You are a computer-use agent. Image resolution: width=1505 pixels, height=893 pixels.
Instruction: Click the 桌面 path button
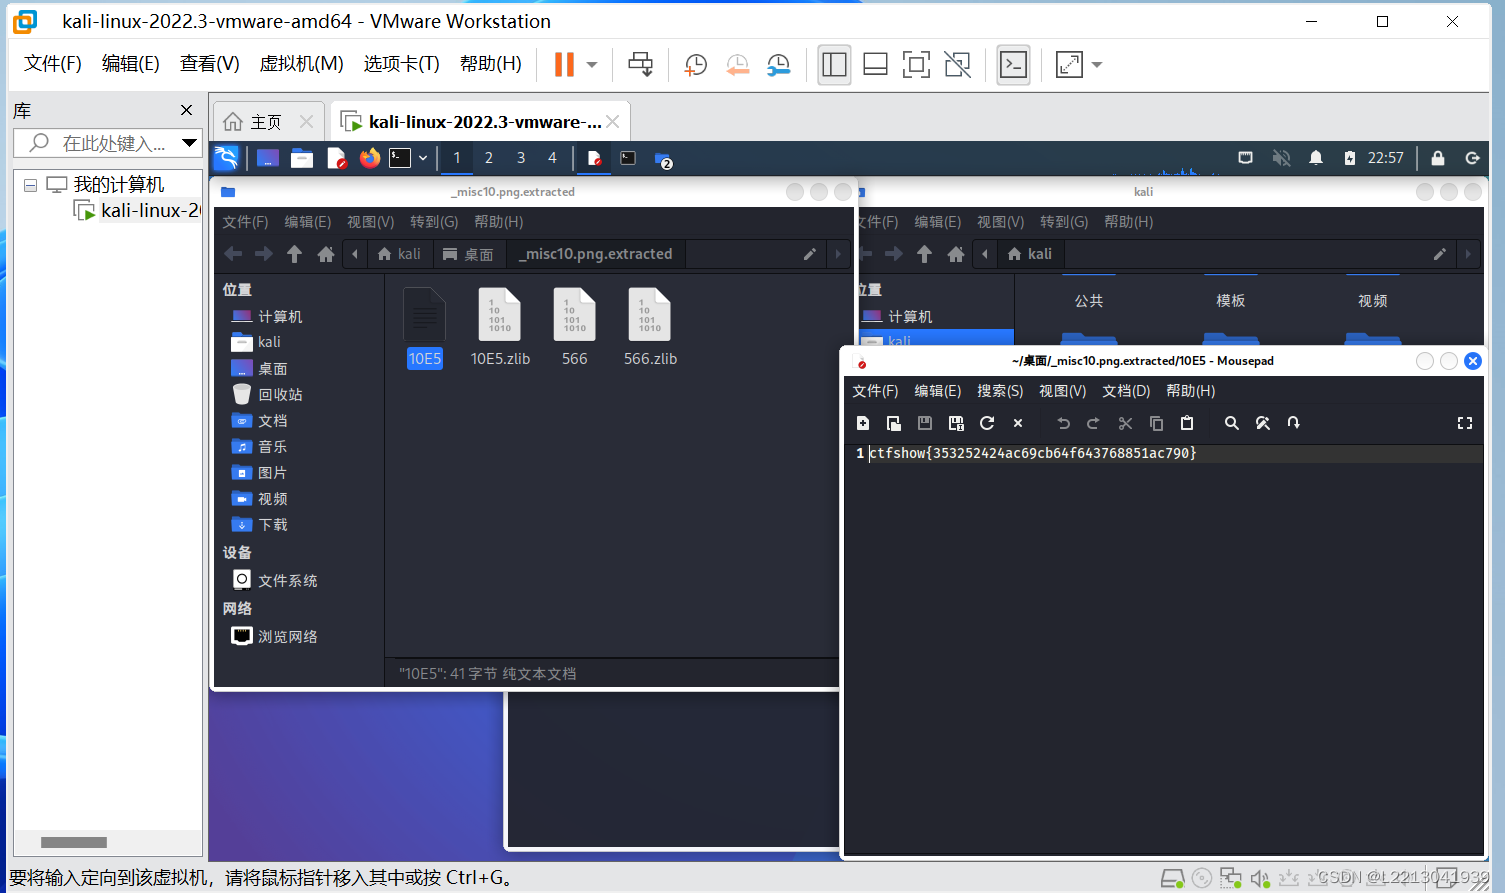[x=469, y=254]
